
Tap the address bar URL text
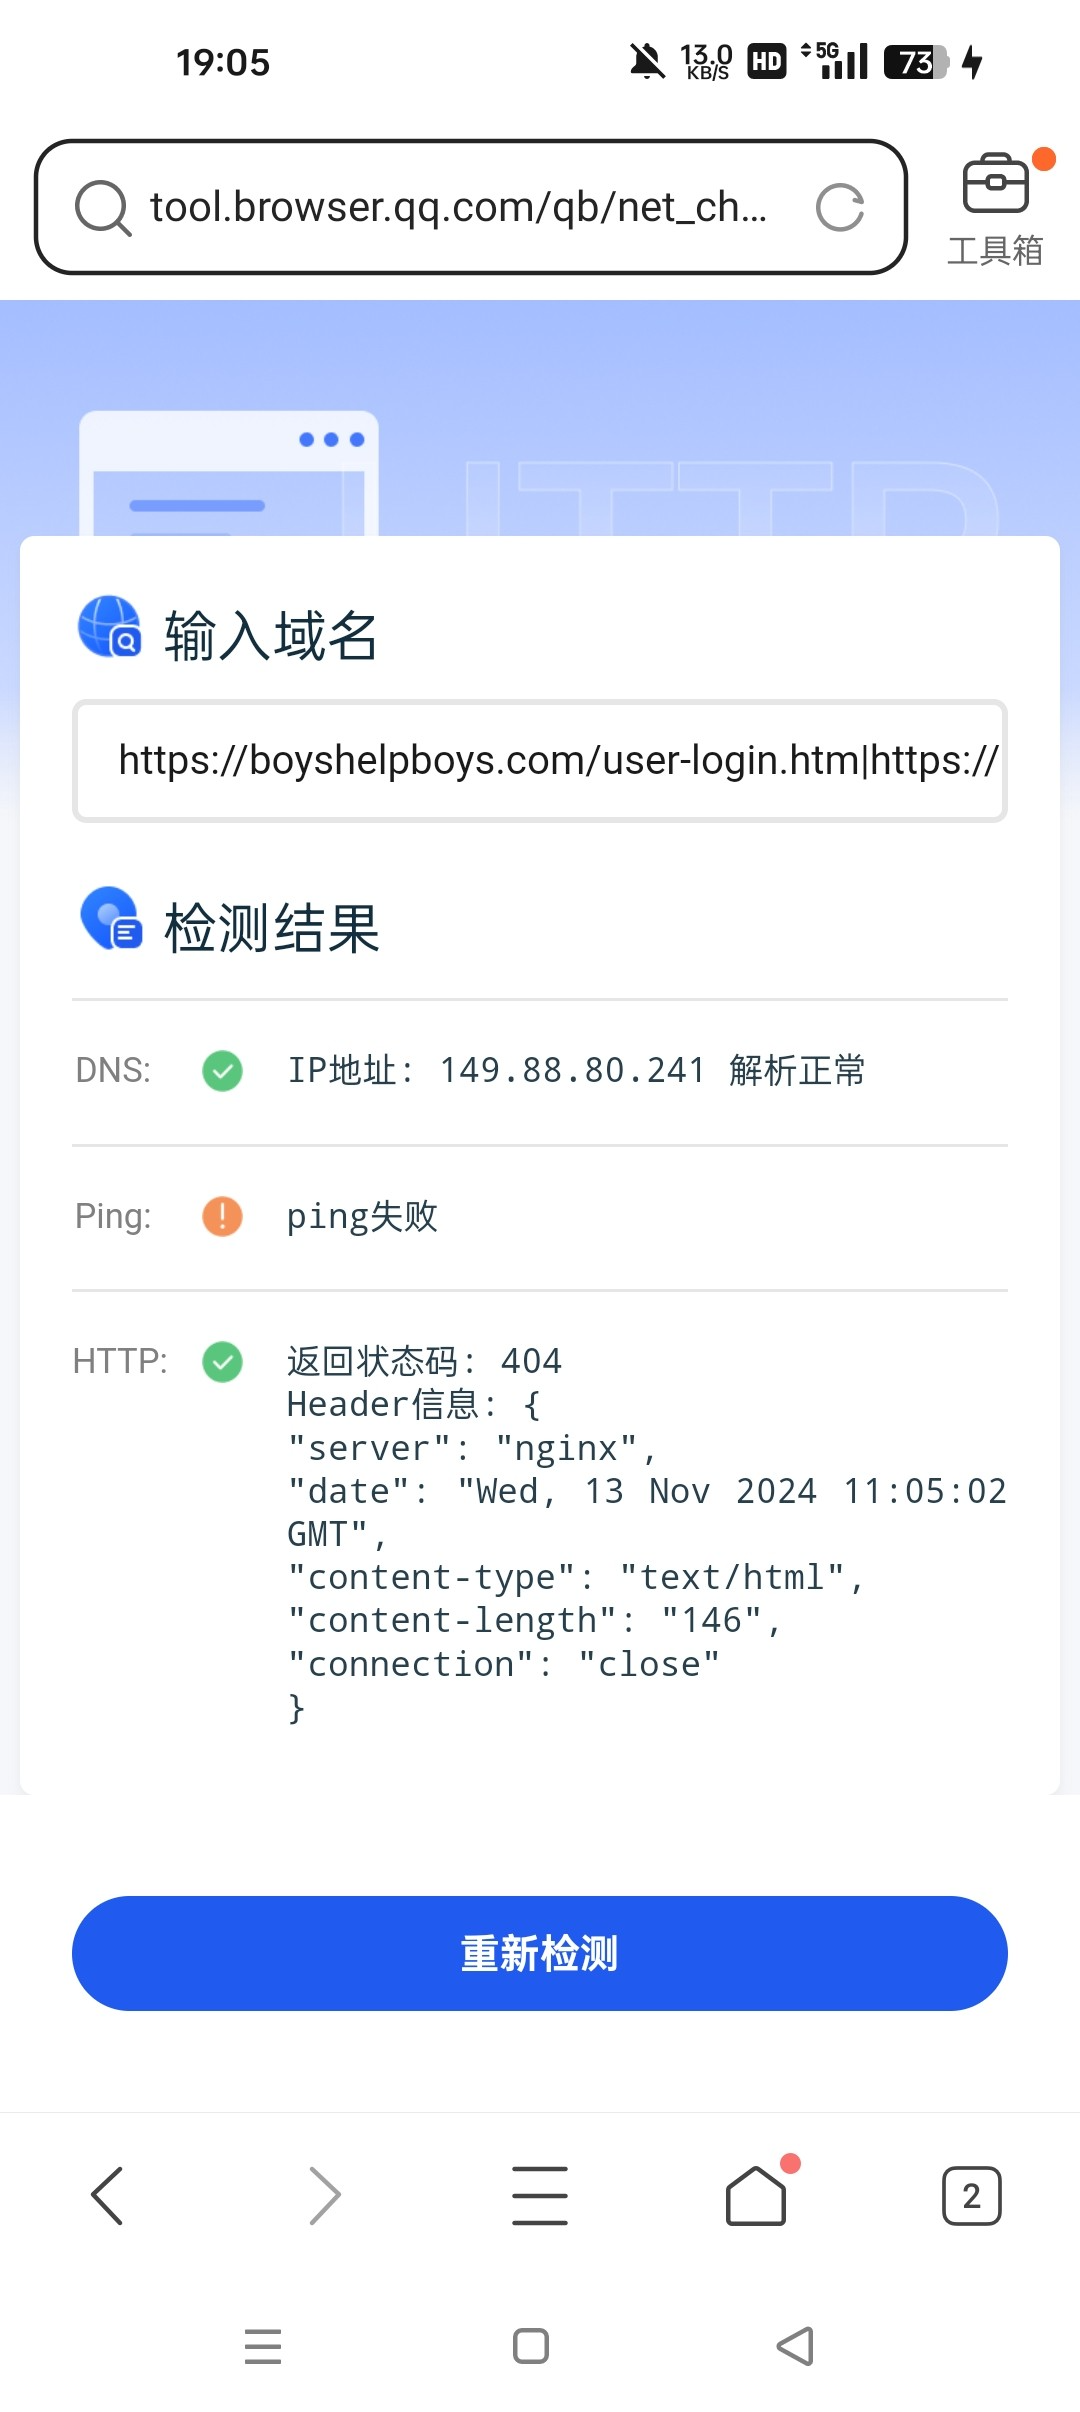click(458, 207)
